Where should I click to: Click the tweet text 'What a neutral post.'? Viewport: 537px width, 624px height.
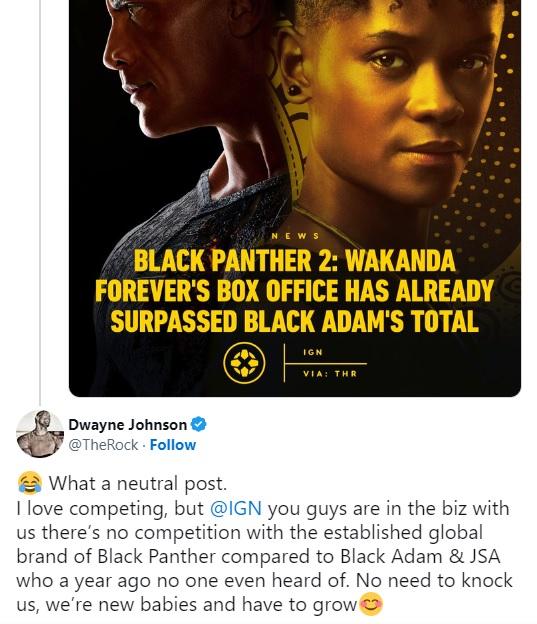coord(138,483)
